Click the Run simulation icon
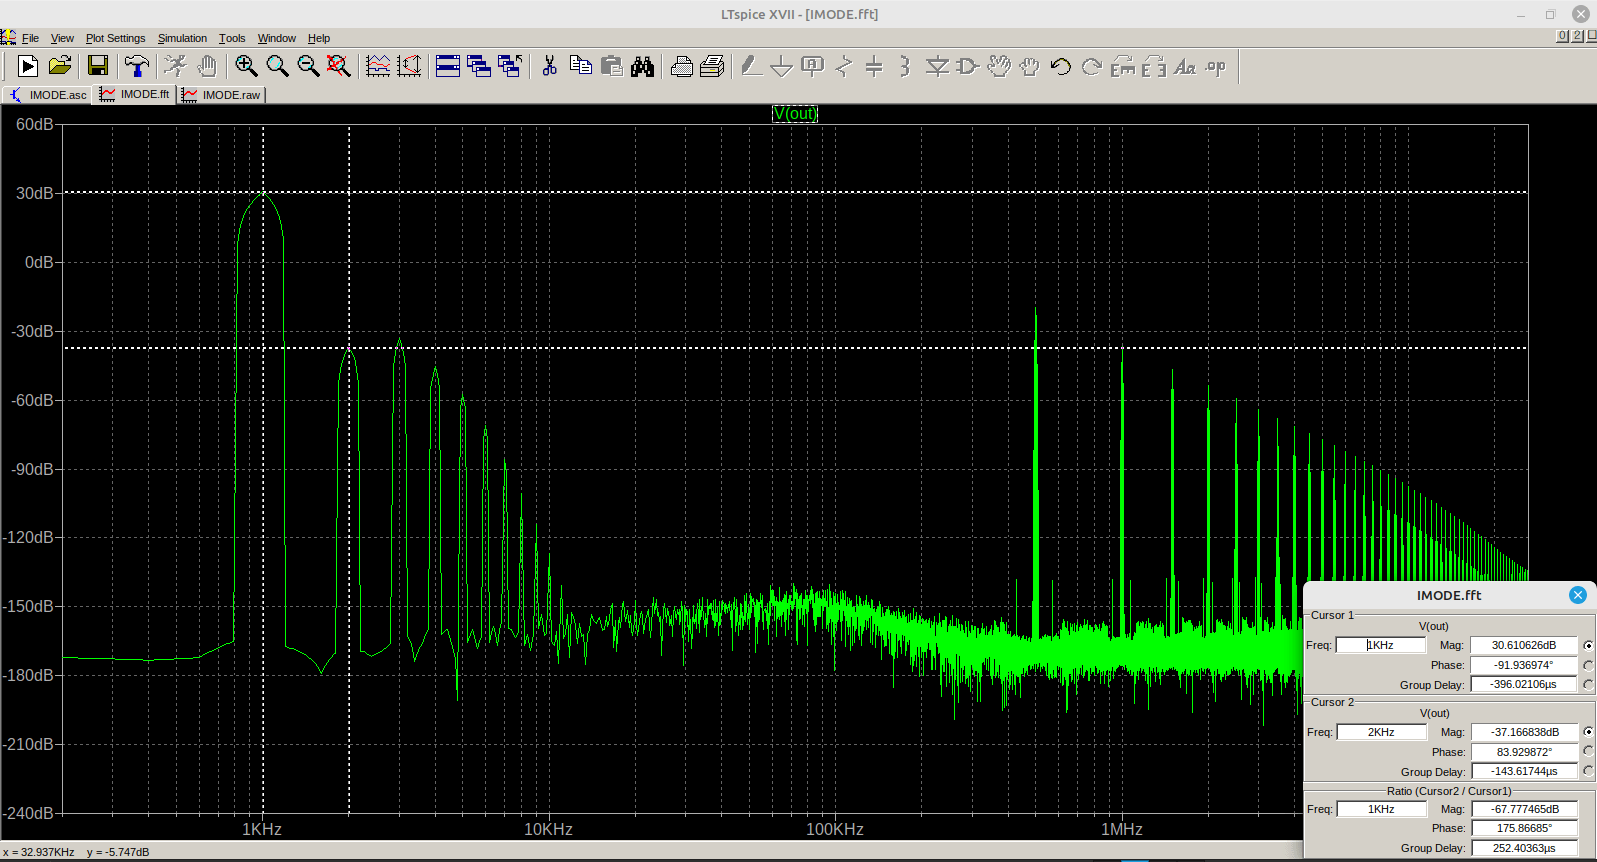The image size is (1597, 862). (28, 66)
